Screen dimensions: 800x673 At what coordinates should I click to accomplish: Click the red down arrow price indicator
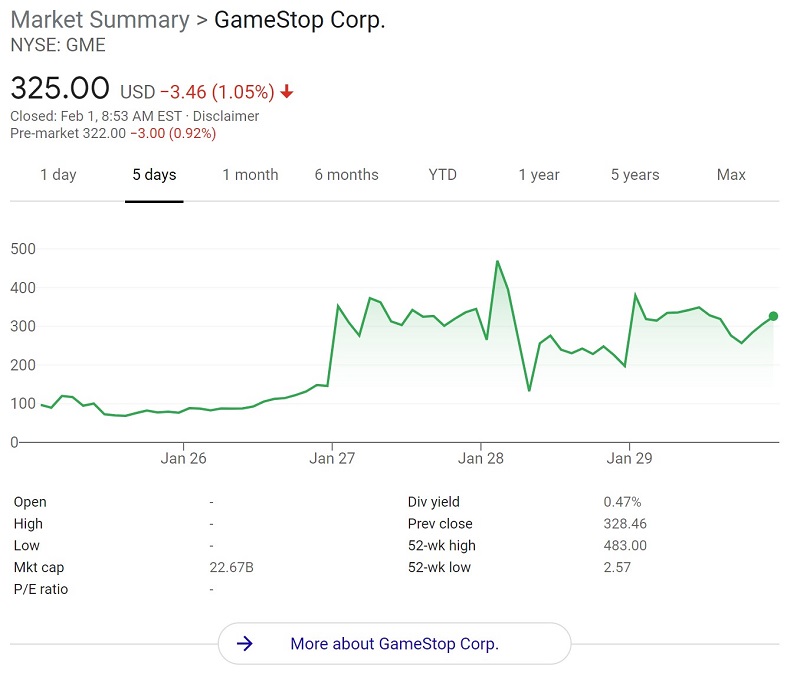(287, 92)
